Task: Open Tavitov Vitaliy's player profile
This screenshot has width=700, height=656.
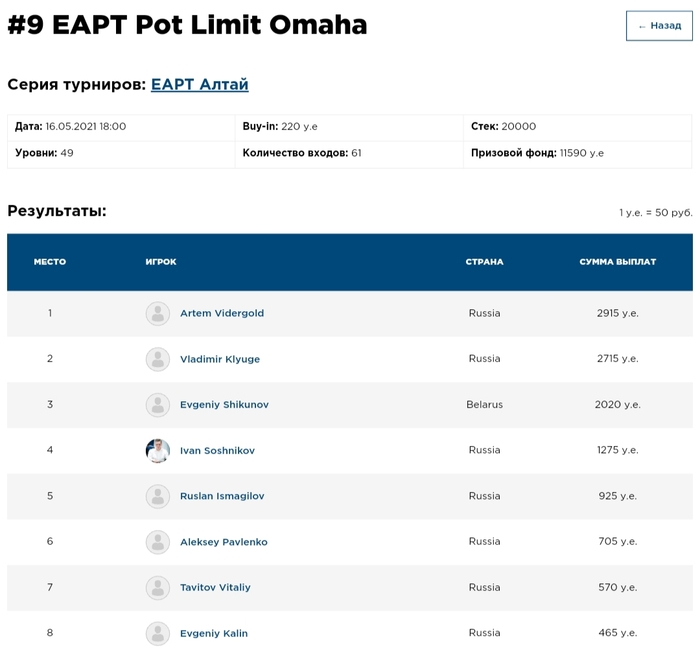Action: pos(215,588)
